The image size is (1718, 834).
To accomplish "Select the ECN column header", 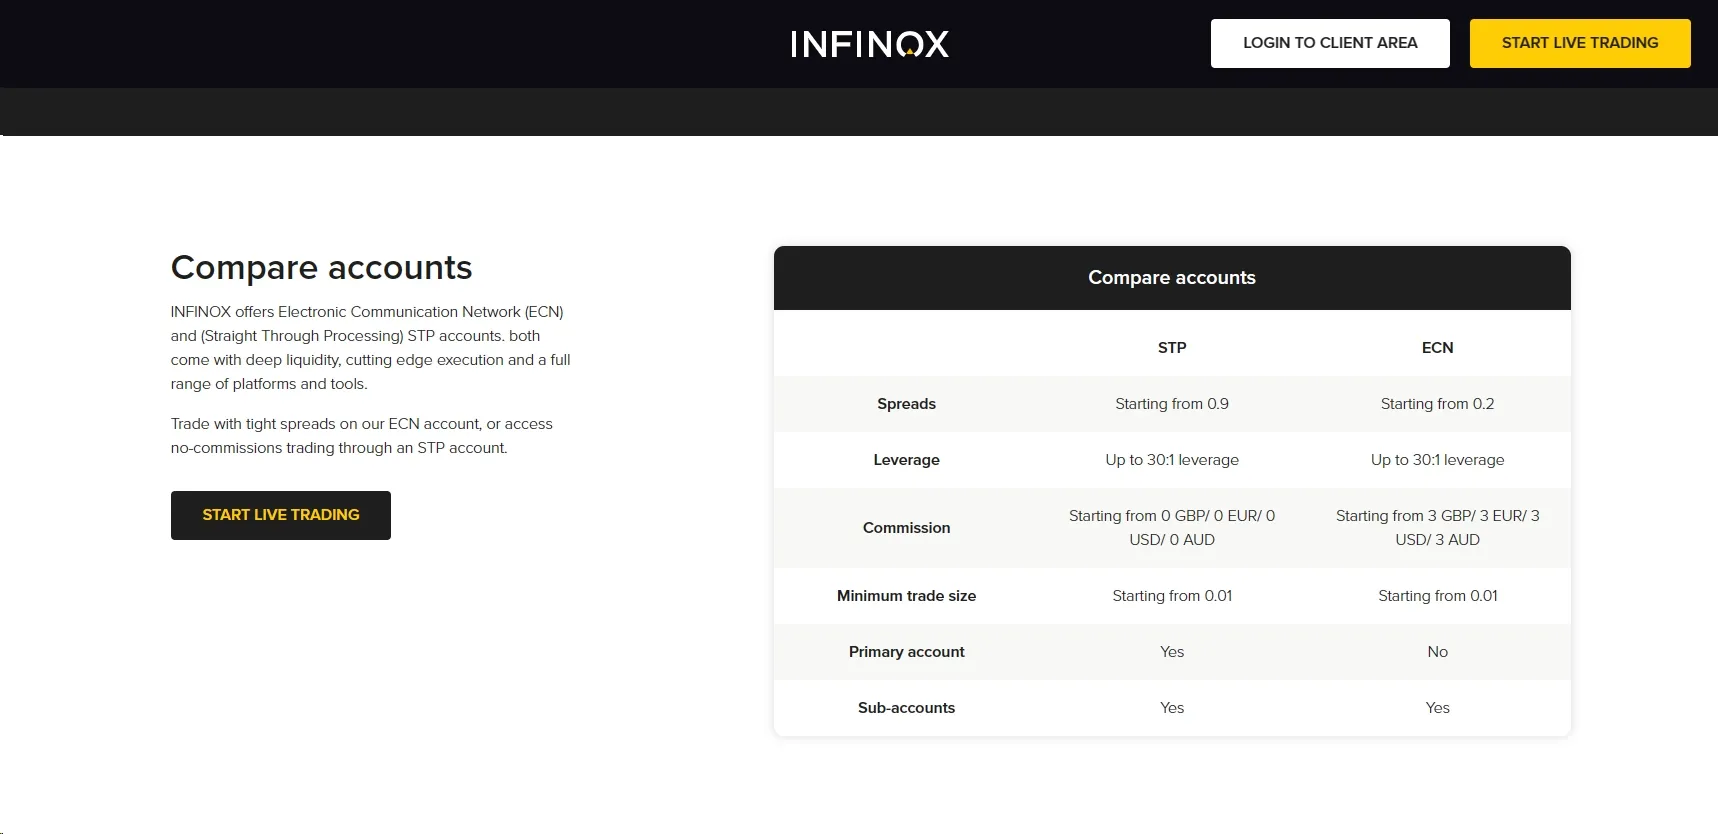I will pos(1437,348).
